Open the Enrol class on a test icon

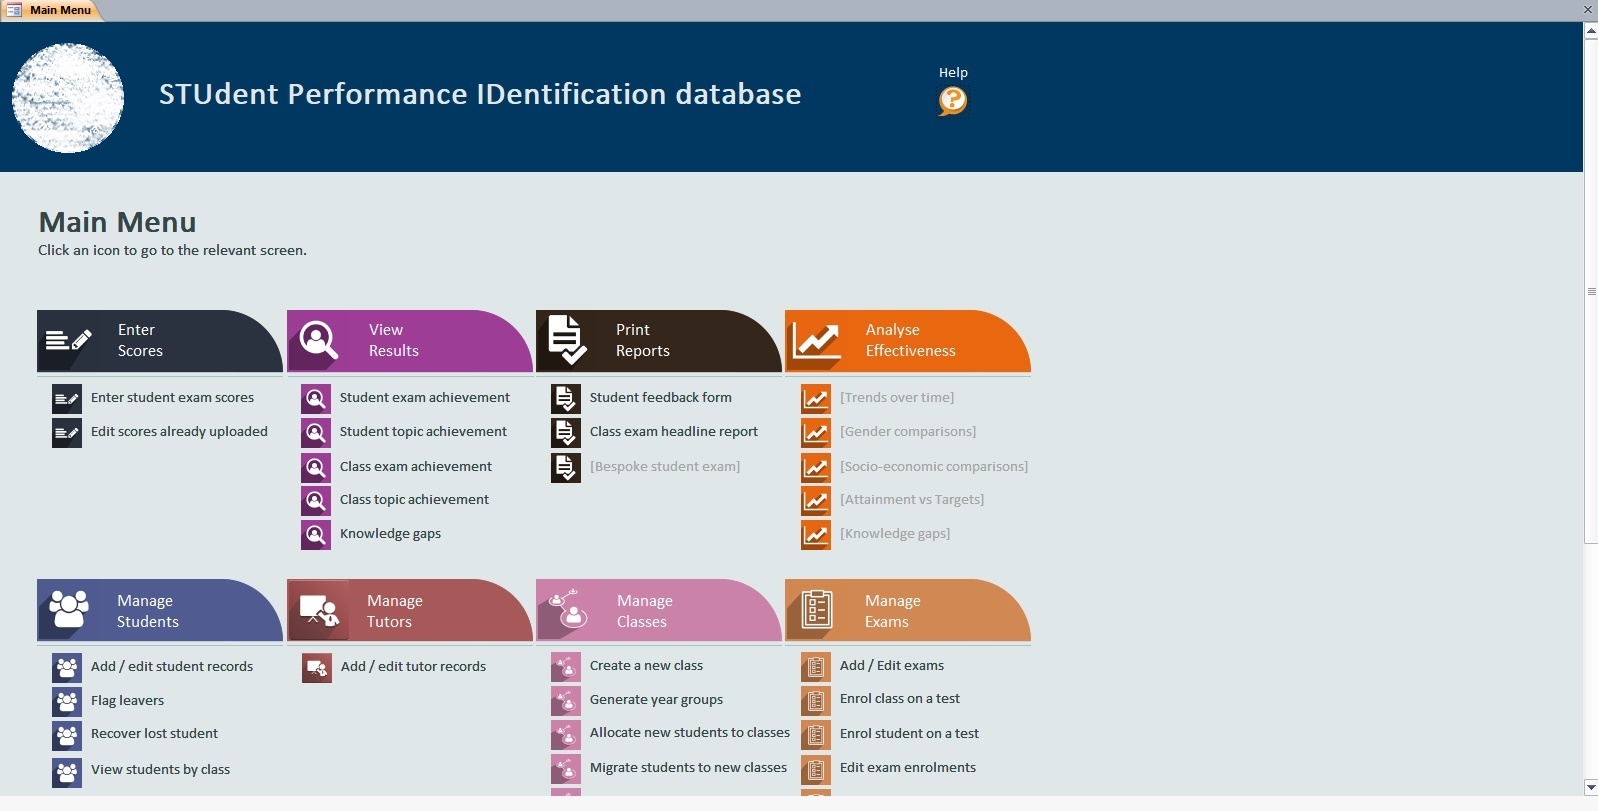coord(816,700)
